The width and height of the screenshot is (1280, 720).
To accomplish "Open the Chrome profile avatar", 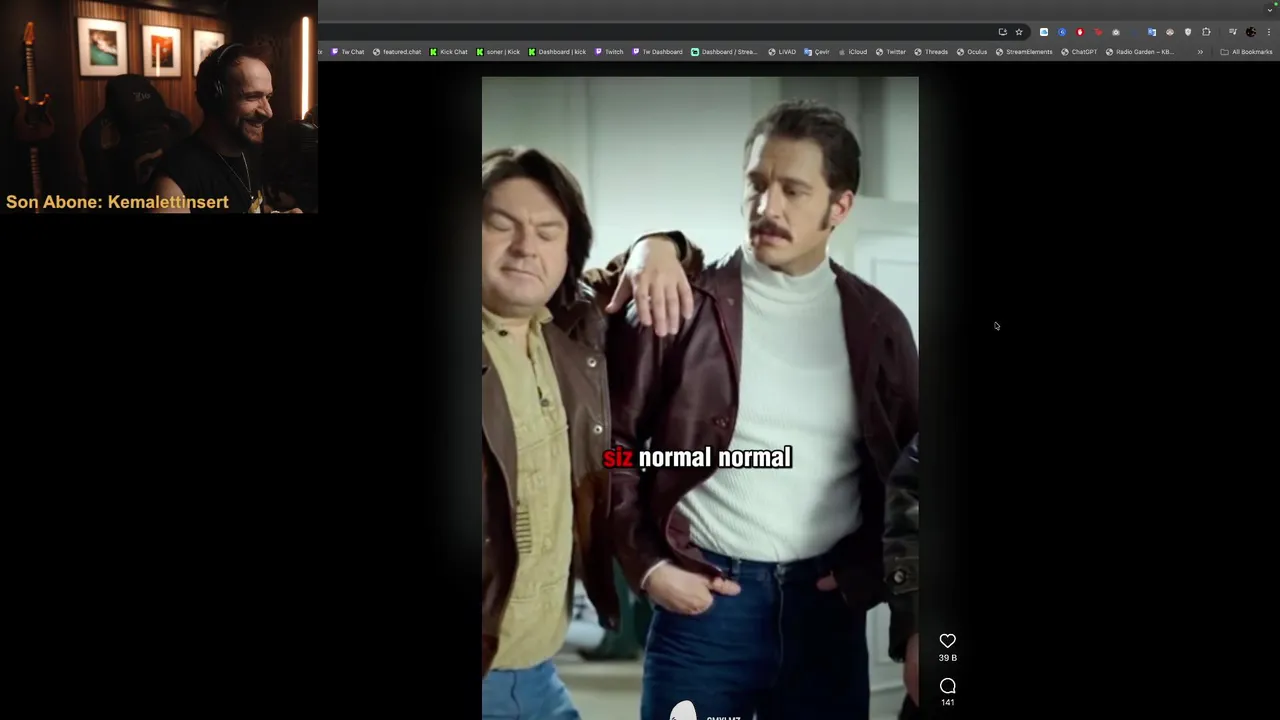I will click(1250, 32).
